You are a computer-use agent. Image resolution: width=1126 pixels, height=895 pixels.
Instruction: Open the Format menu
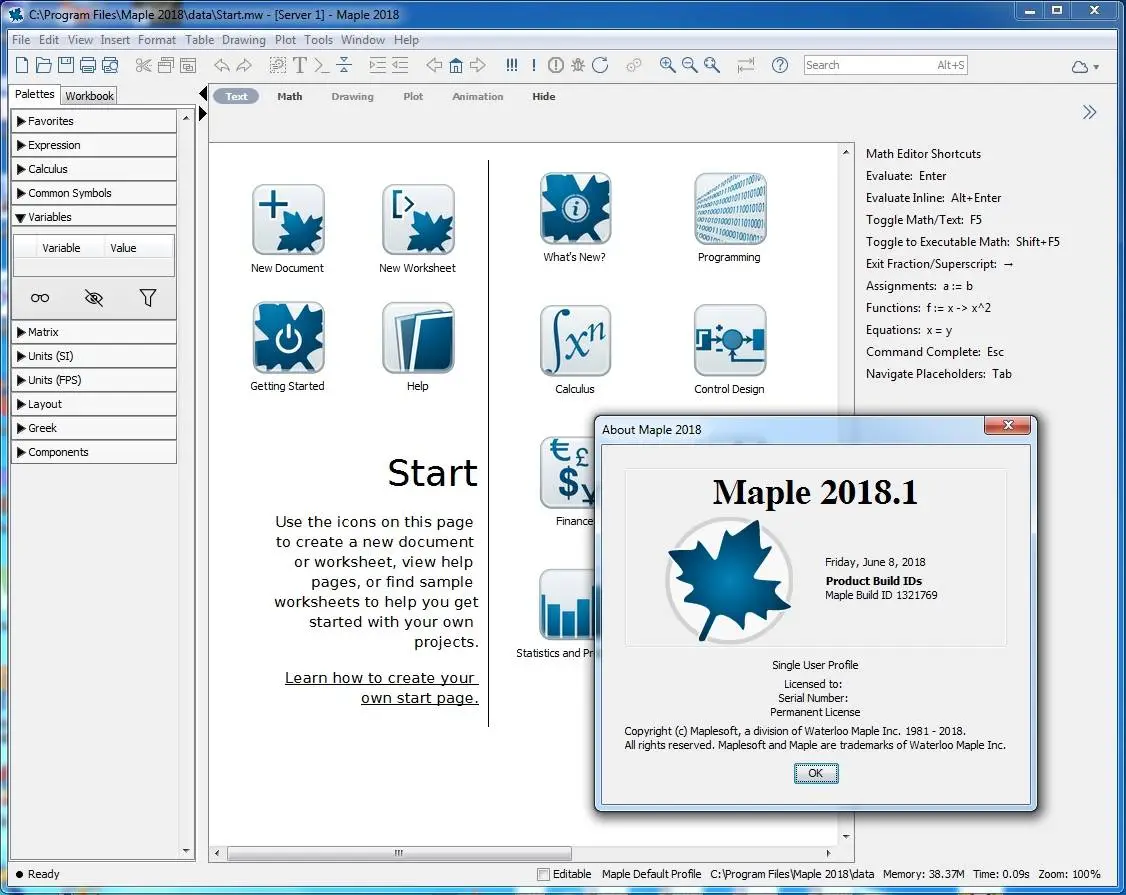tap(157, 40)
